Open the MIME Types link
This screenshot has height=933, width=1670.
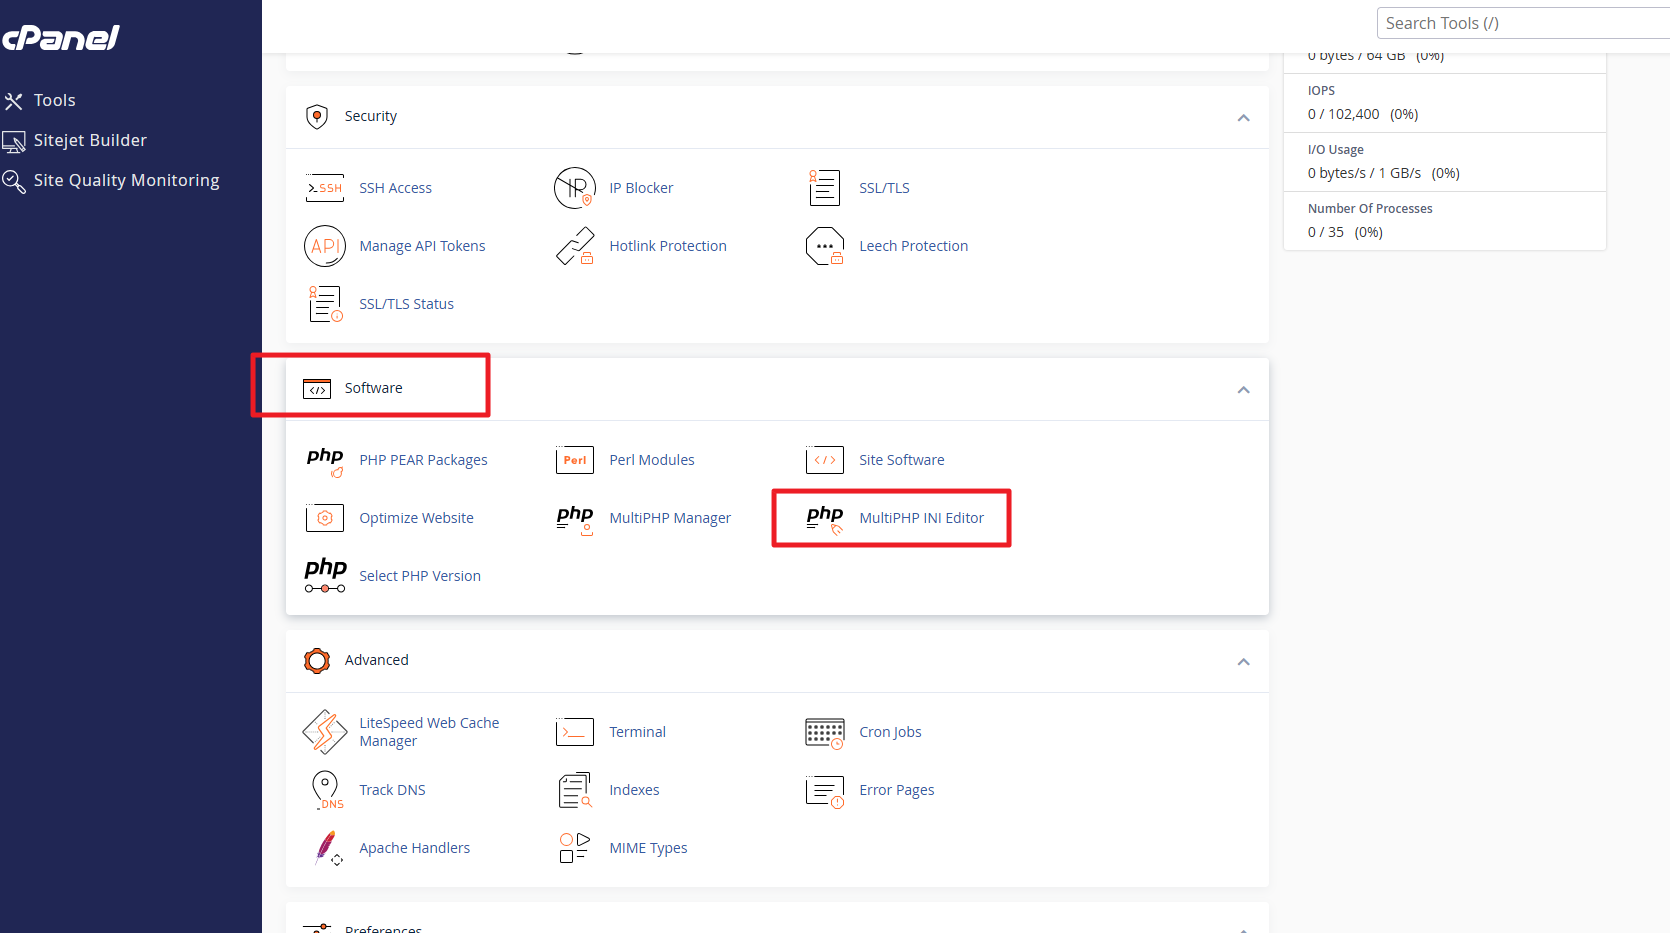coord(648,848)
